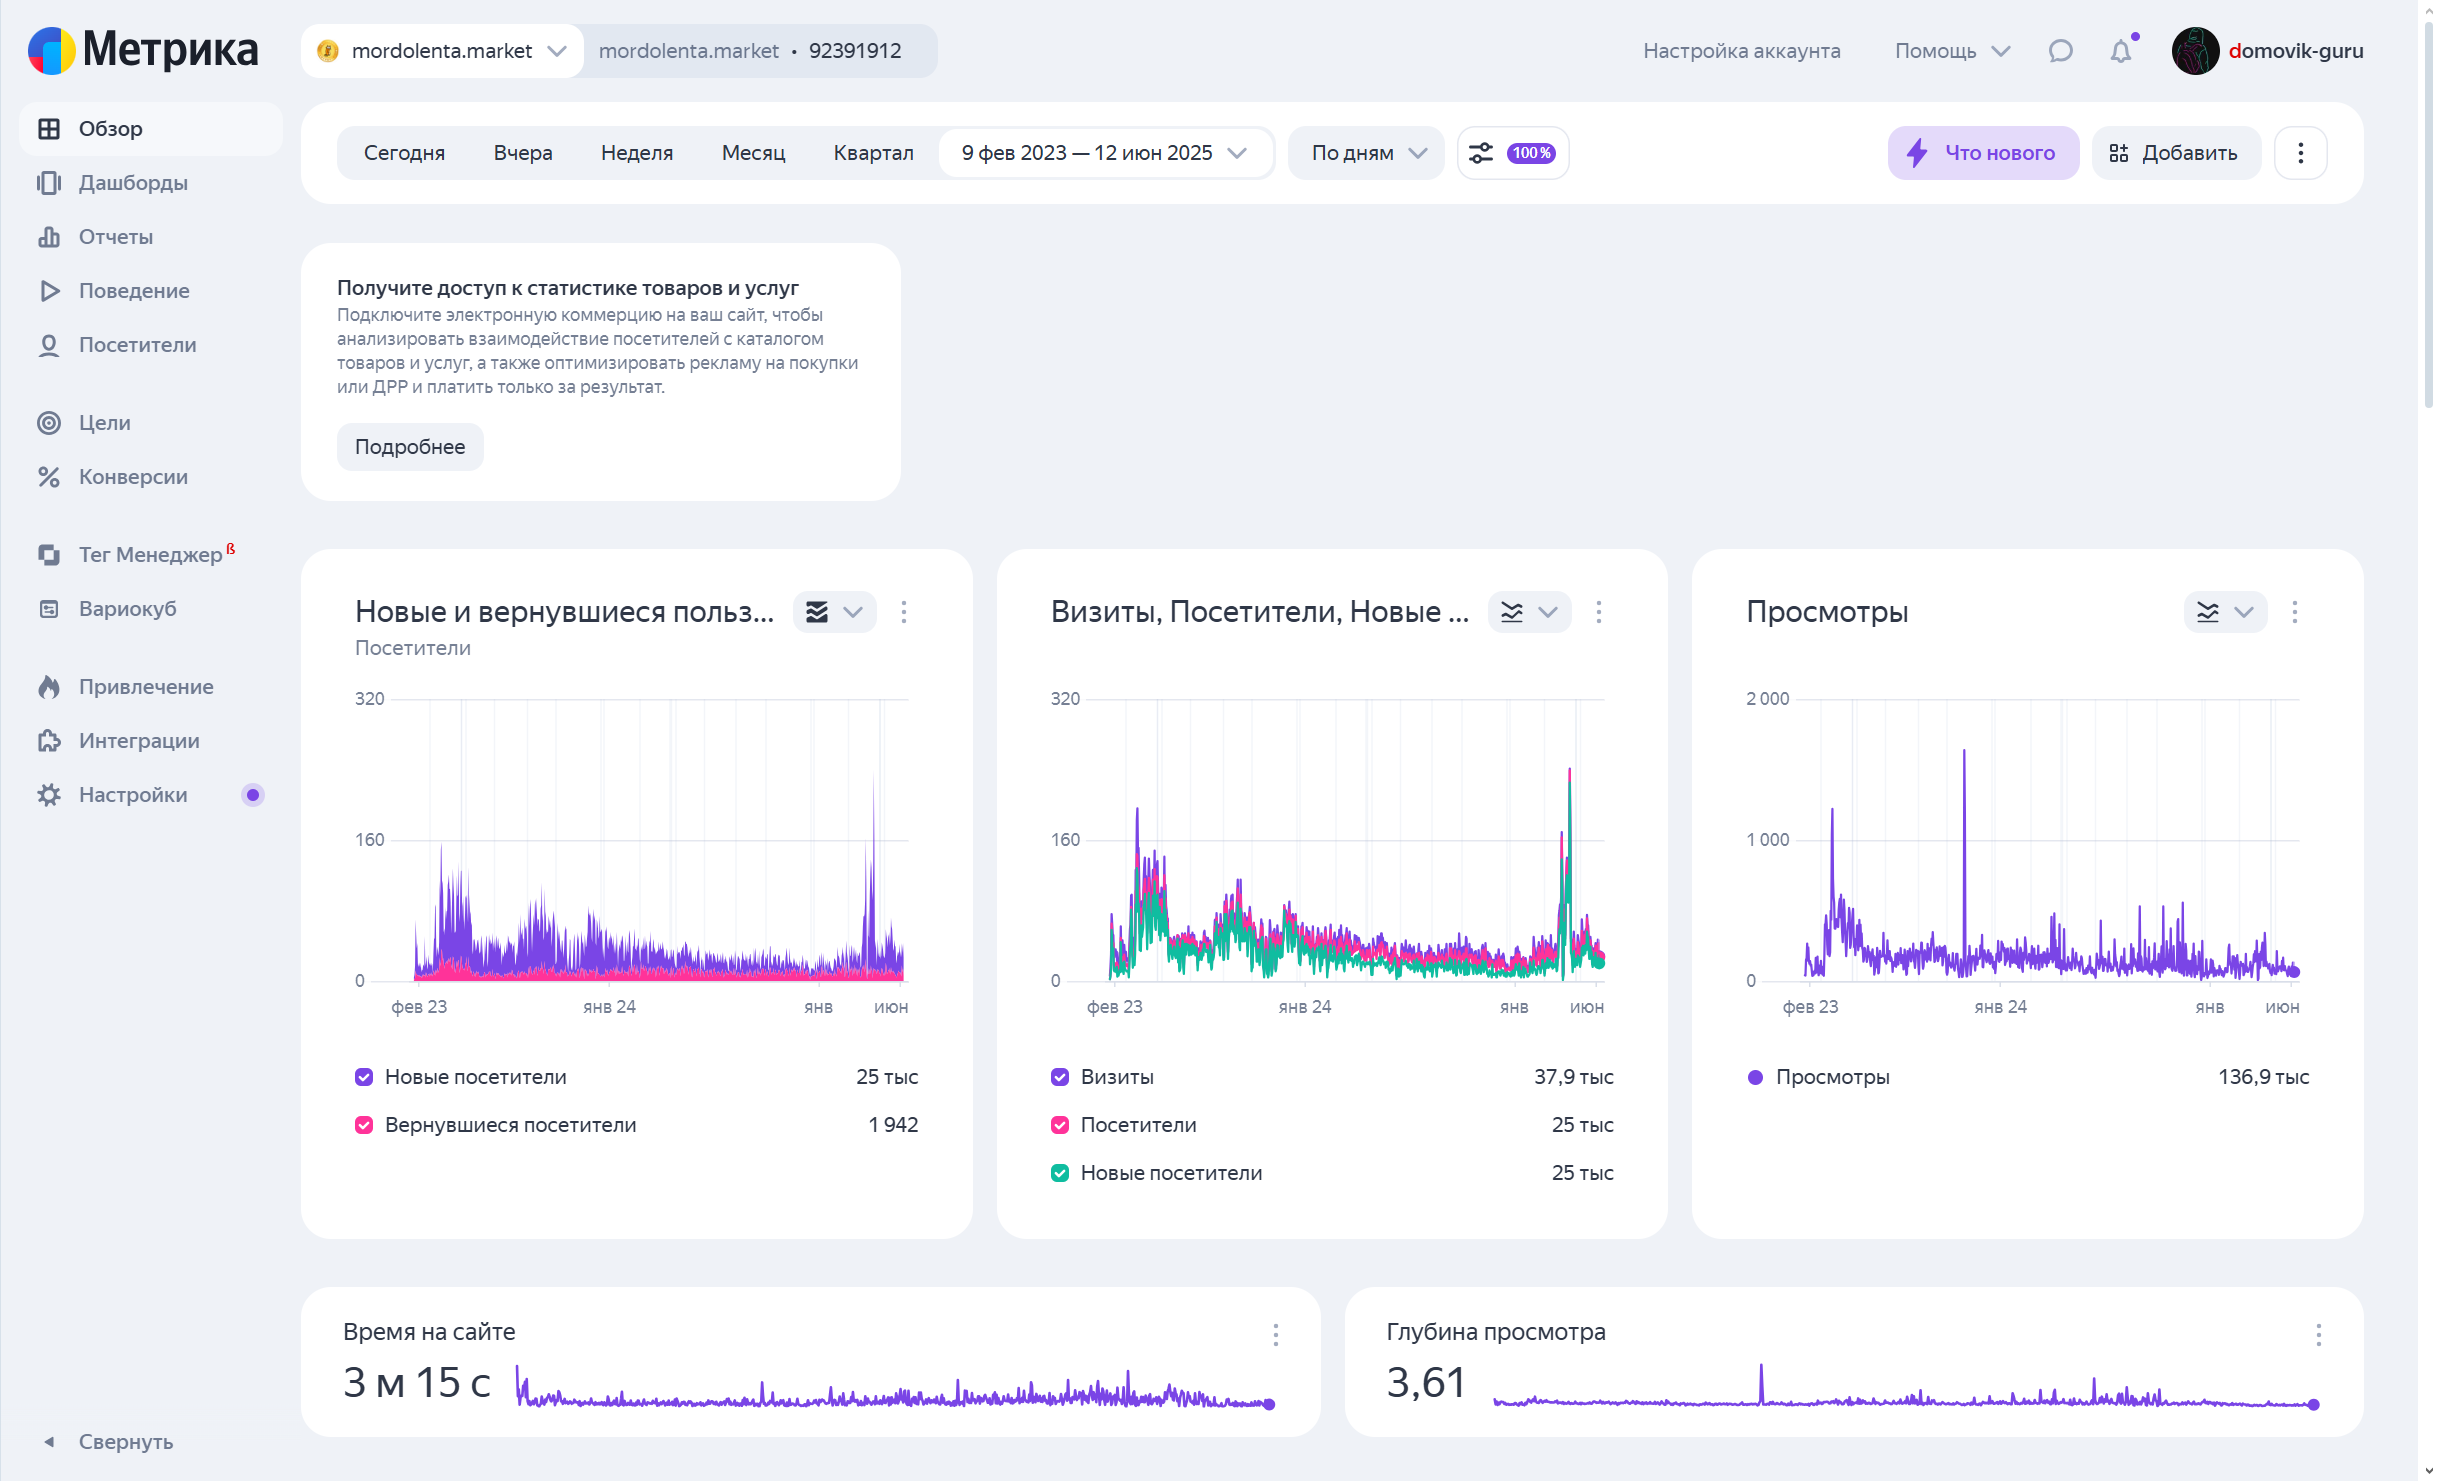Open the toolbar overflow three-dot menu

pyautogui.click(x=2300, y=153)
